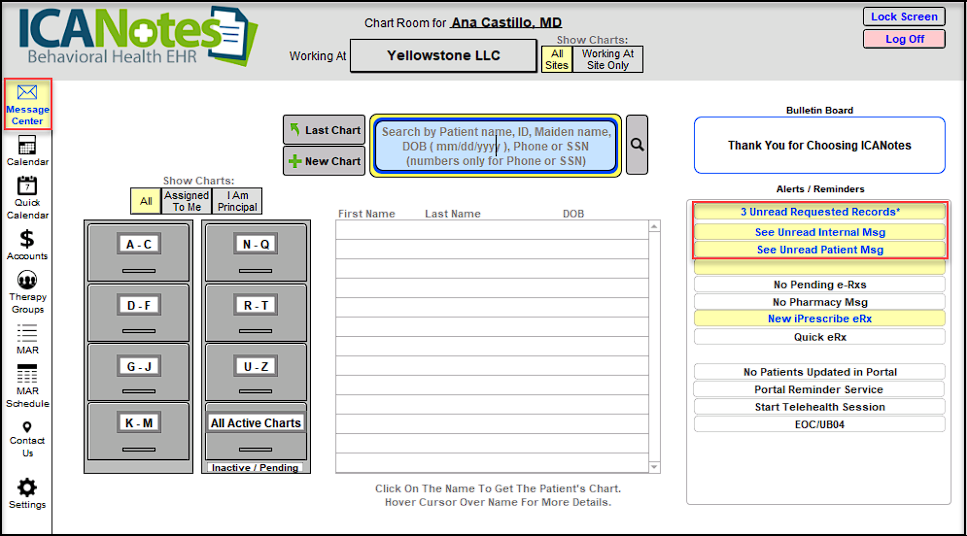
Task: Click the ICANotes logo
Action: coord(138,37)
